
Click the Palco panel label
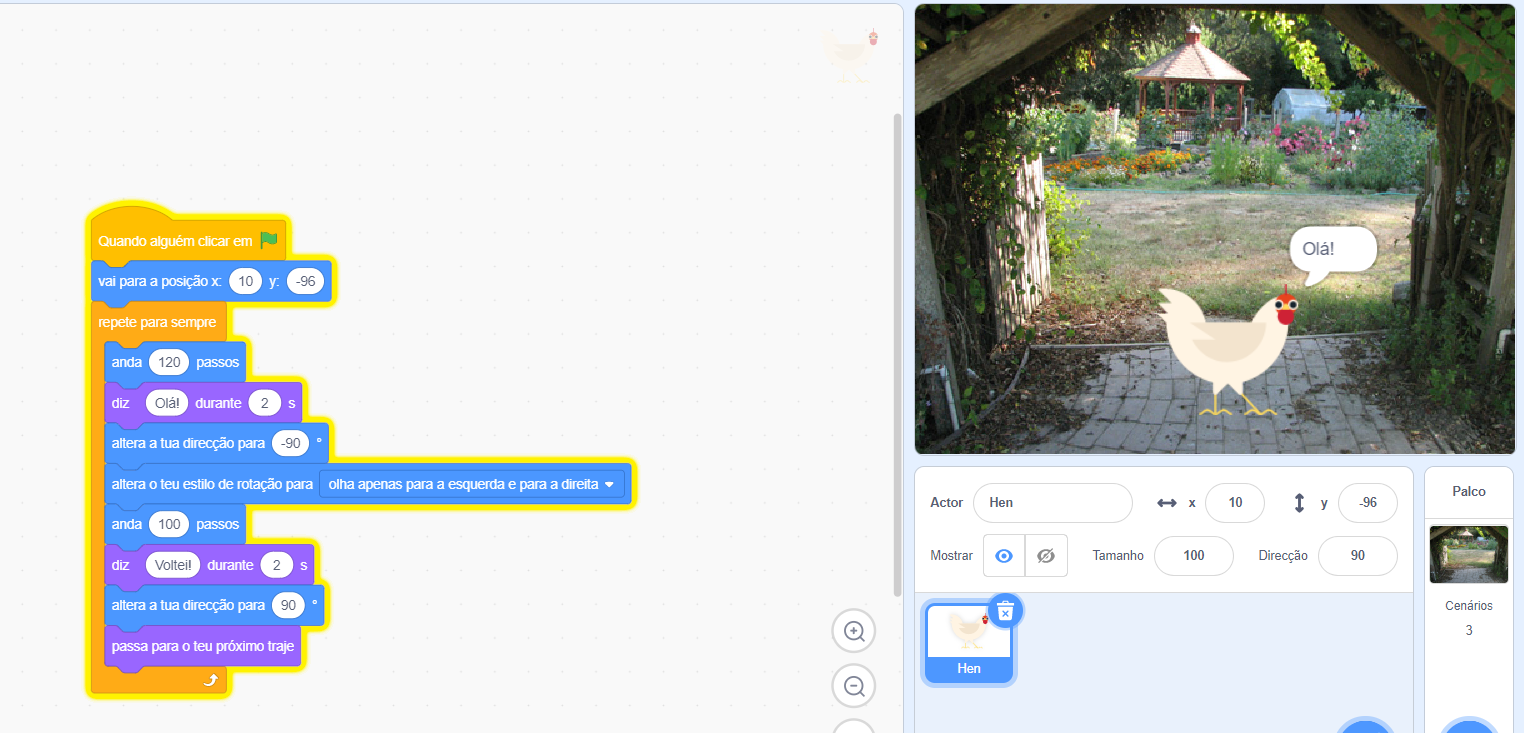1469,492
